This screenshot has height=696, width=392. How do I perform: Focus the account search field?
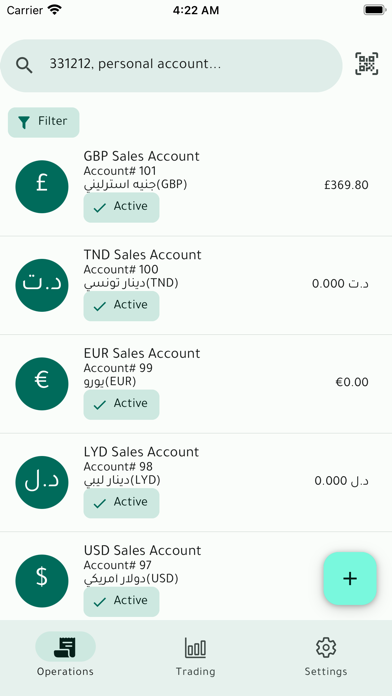(171, 65)
